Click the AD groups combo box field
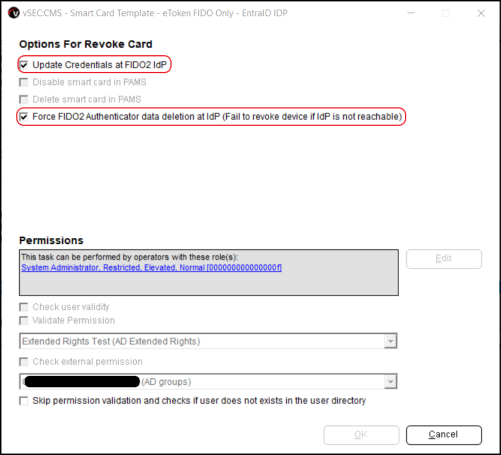501x455 pixels. (208, 382)
